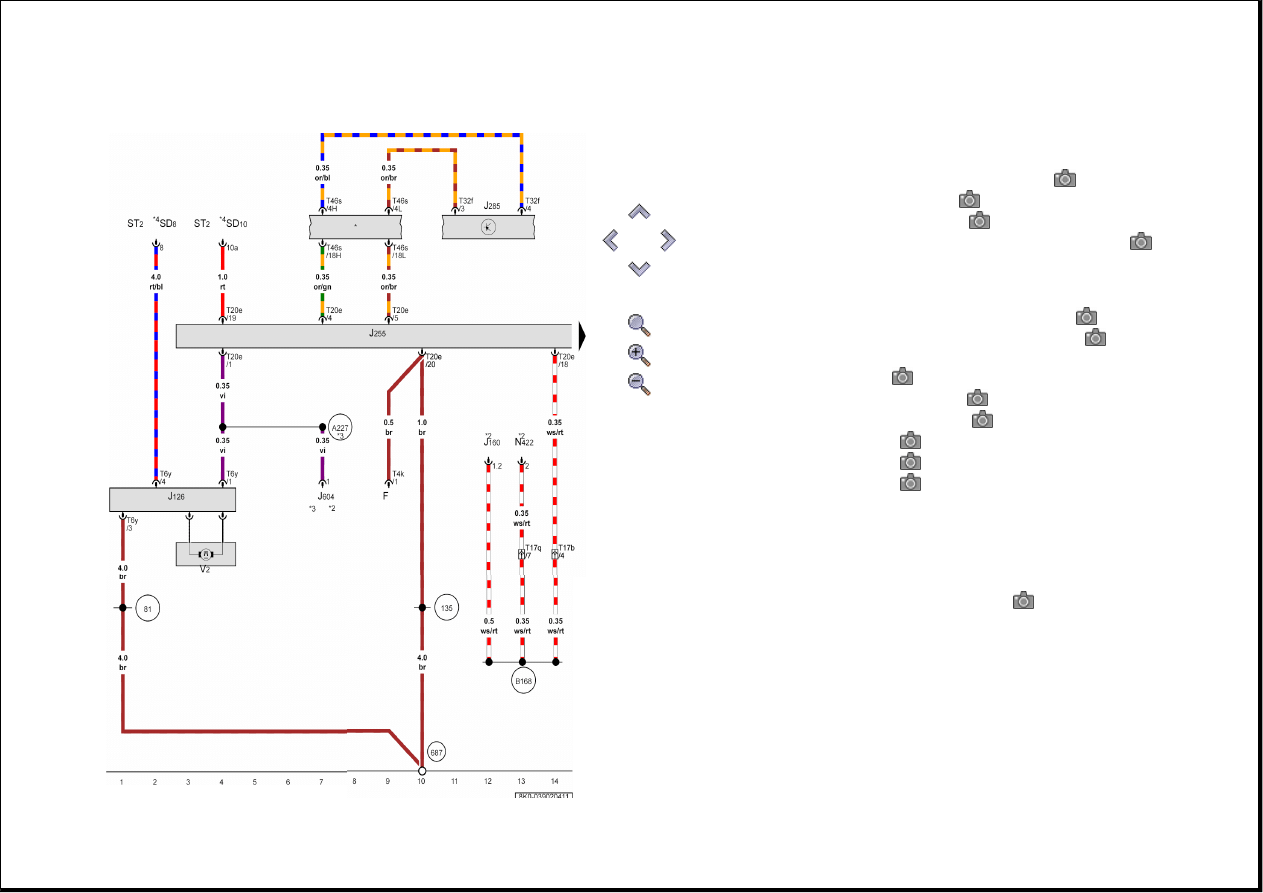Pan the diagram right with the right chevron
Viewport: 1263px width, 893px height.
pyautogui.click(x=667, y=240)
